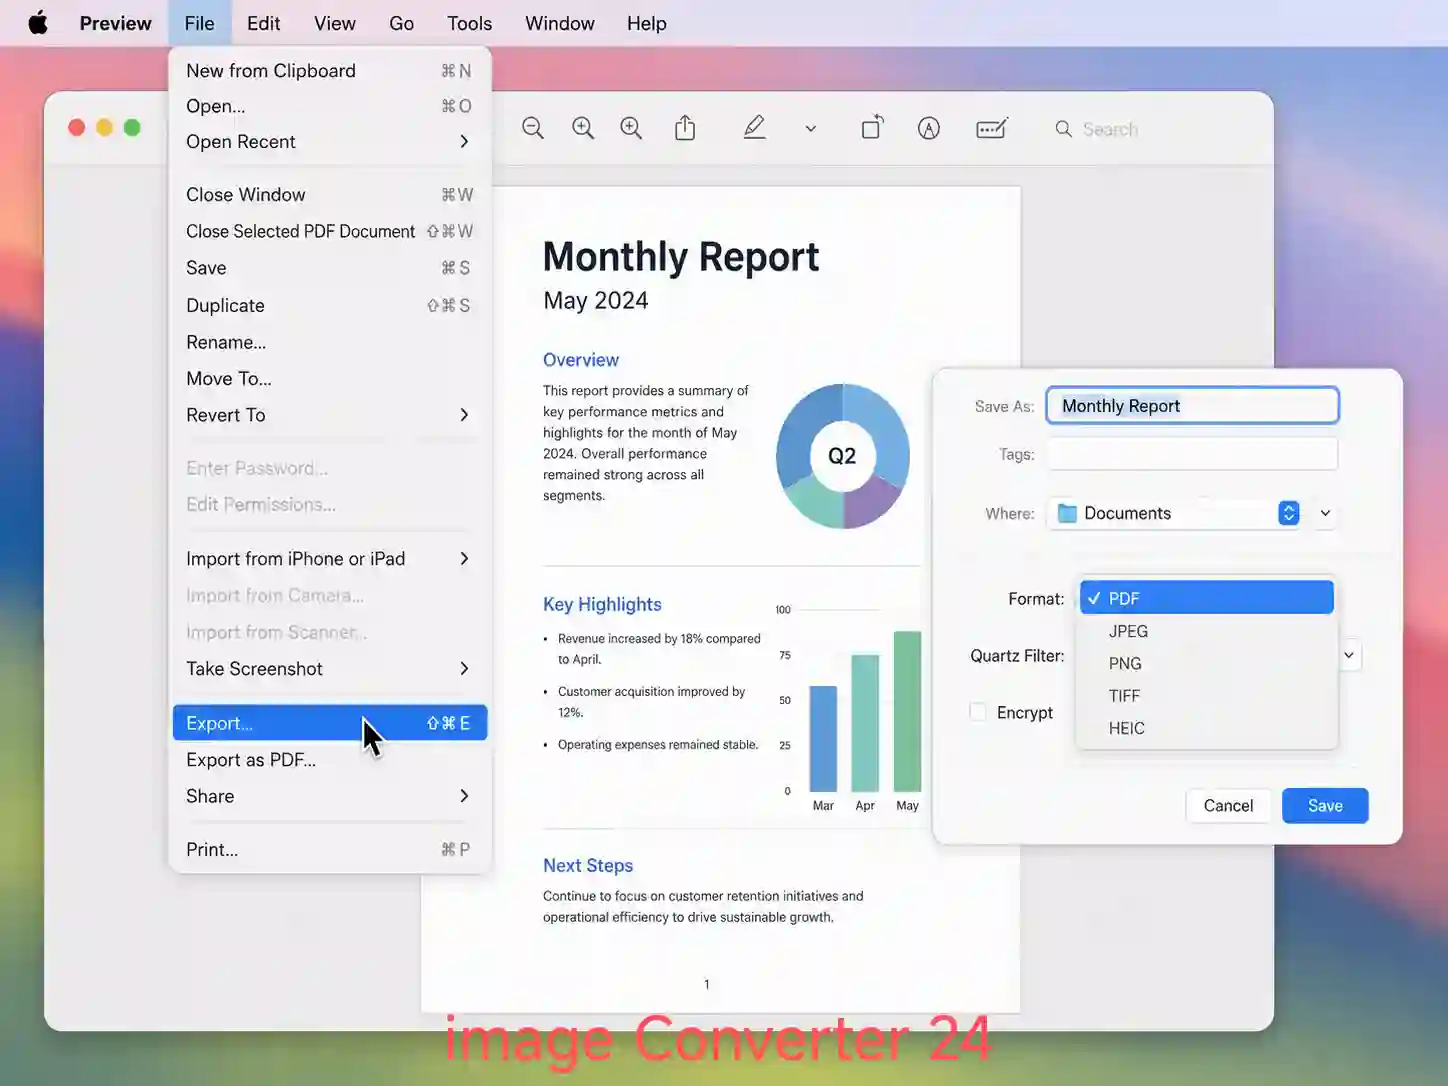Expand the highlight options chevron
This screenshot has height=1086, width=1448.
pos(811,129)
